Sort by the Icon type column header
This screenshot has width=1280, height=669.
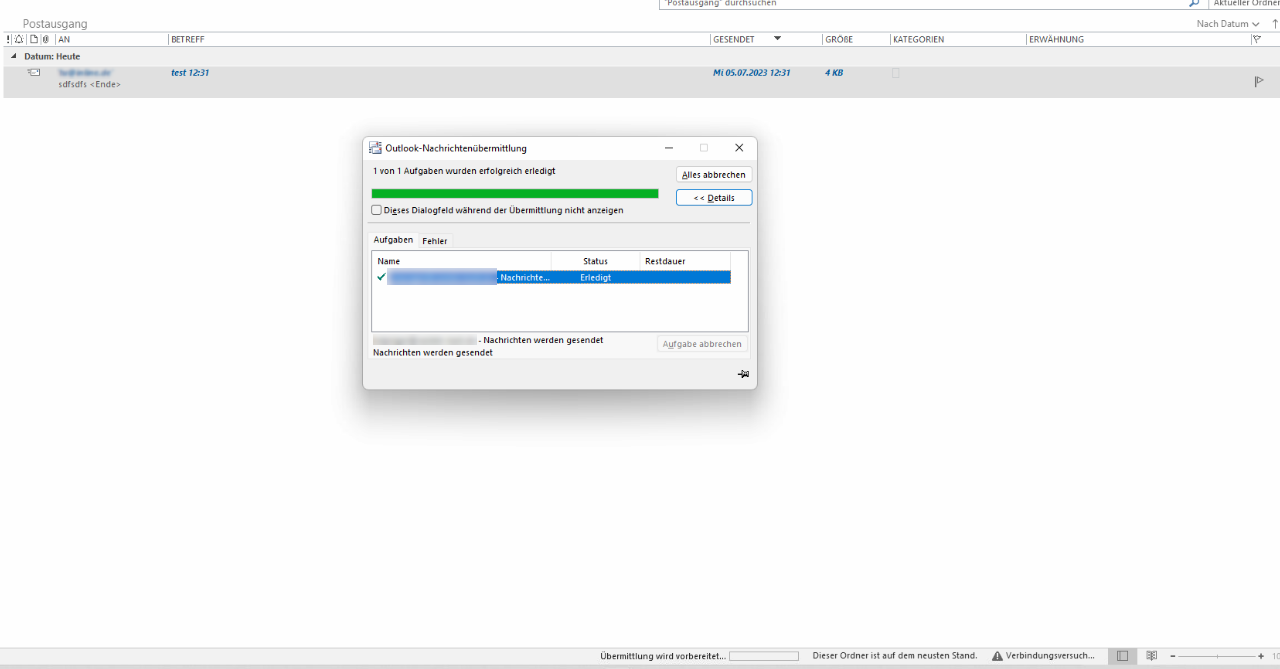click(33, 39)
